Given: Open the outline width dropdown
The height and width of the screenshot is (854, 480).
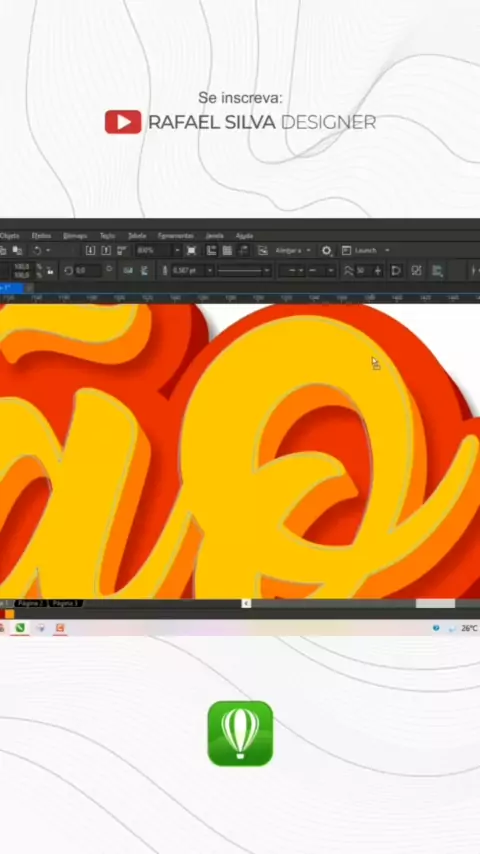Looking at the screenshot, I should (x=210, y=270).
